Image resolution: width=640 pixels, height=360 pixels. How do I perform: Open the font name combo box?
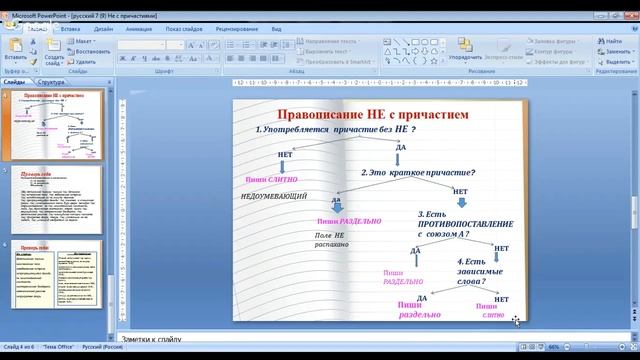tap(141, 45)
